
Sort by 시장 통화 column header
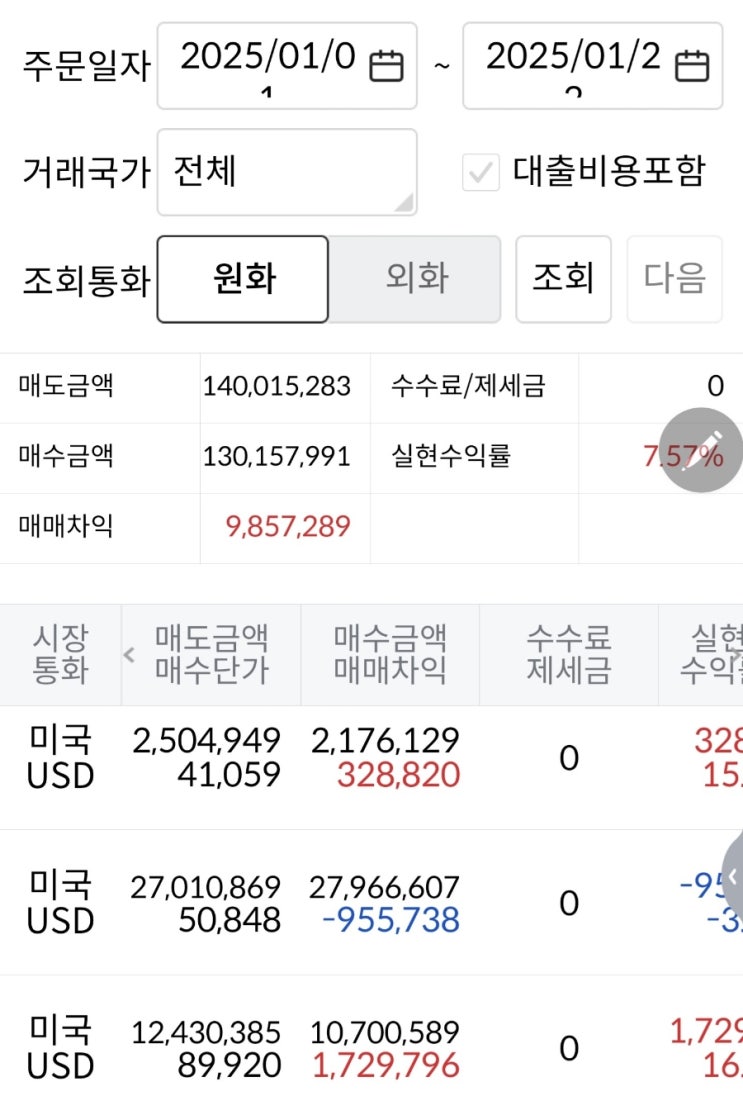tap(60, 654)
